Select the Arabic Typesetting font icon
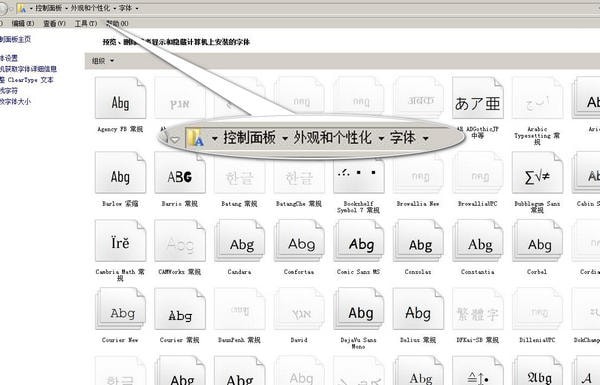The height and width of the screenshot is (385, 600). point(537,98)
